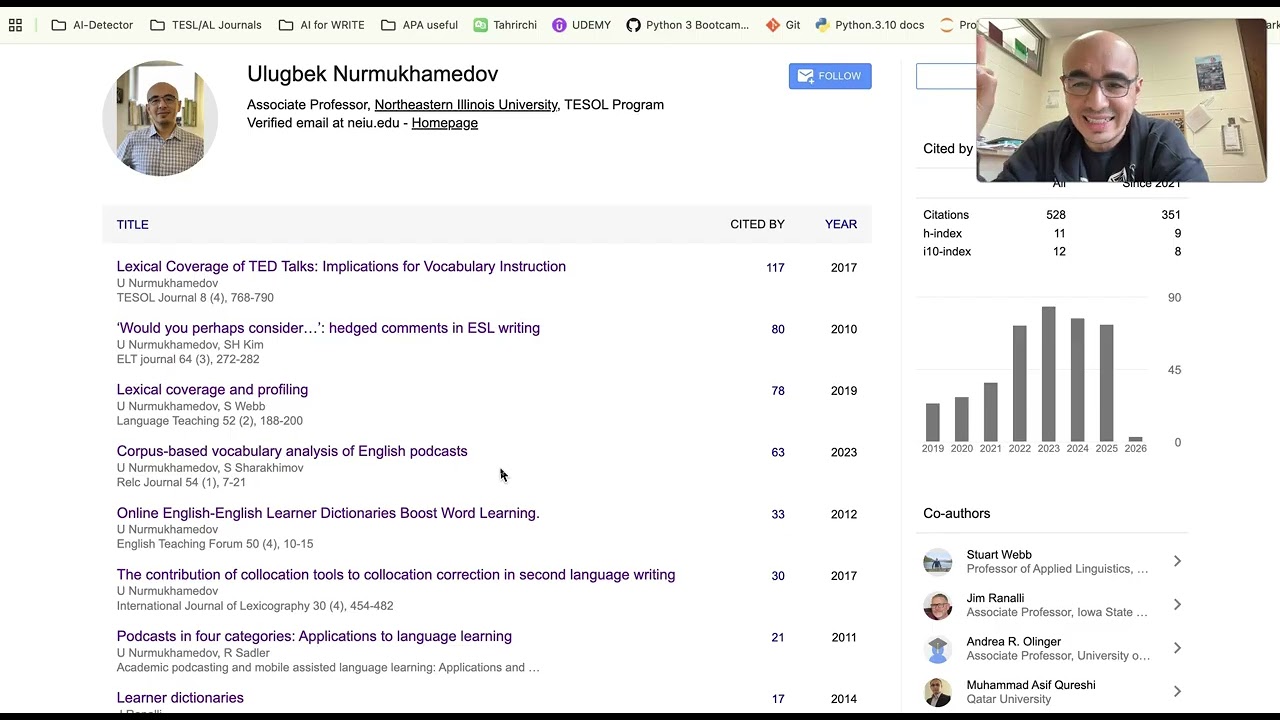
Task: Sort publications by TITLE column
Action: 132,224
